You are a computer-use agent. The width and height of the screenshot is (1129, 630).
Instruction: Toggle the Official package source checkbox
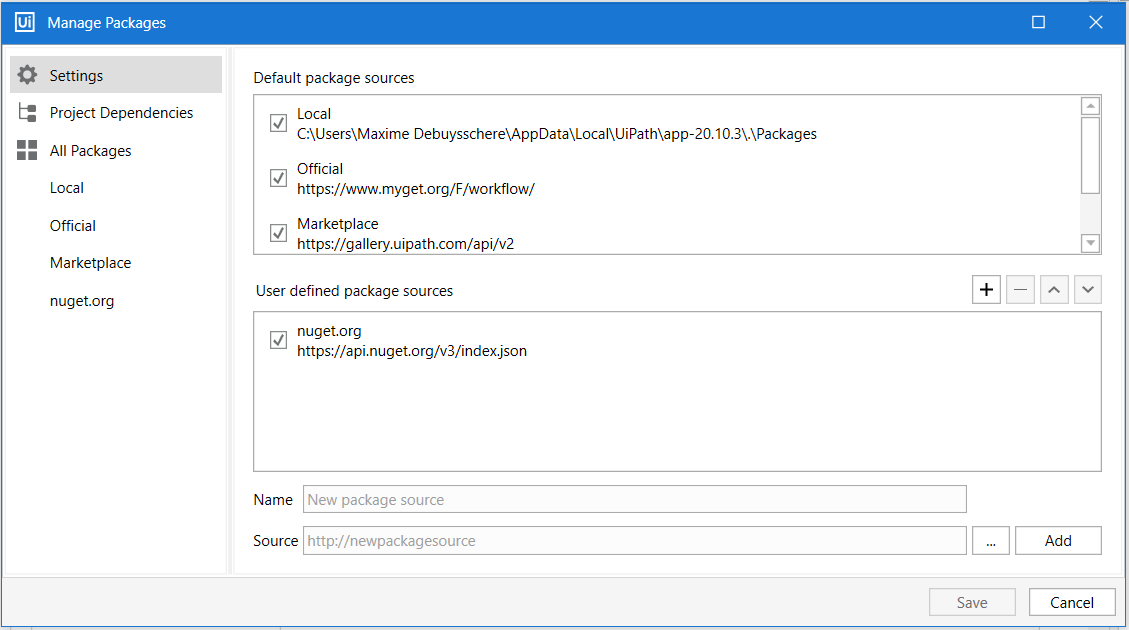pyautogui.click(x=279, y=178)
